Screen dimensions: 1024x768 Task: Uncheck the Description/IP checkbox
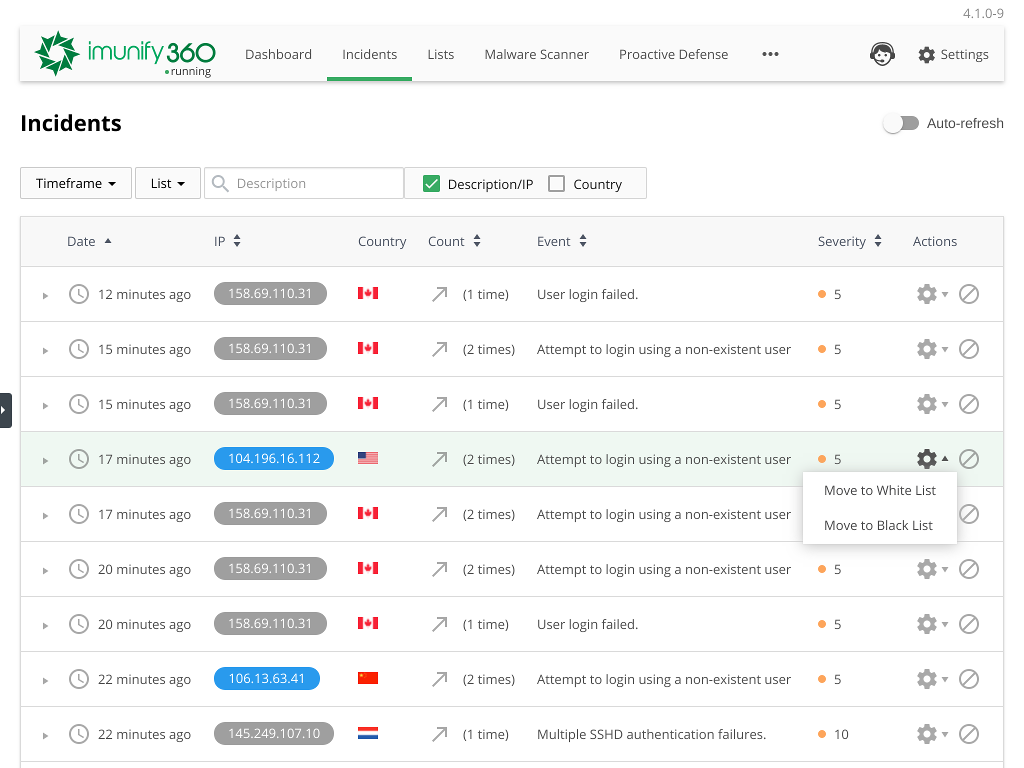[431, 183]
